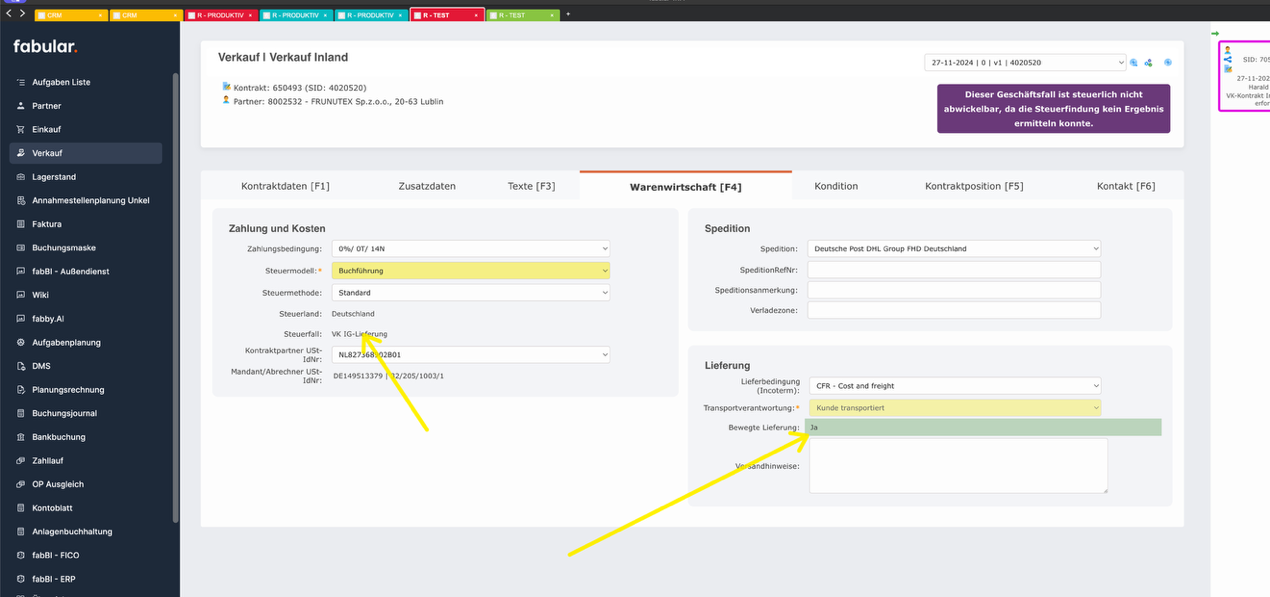Screen dimensions: 1270x597
Task: Click the globe icon right of the share icon
Action: click(x=1168, y=63)
